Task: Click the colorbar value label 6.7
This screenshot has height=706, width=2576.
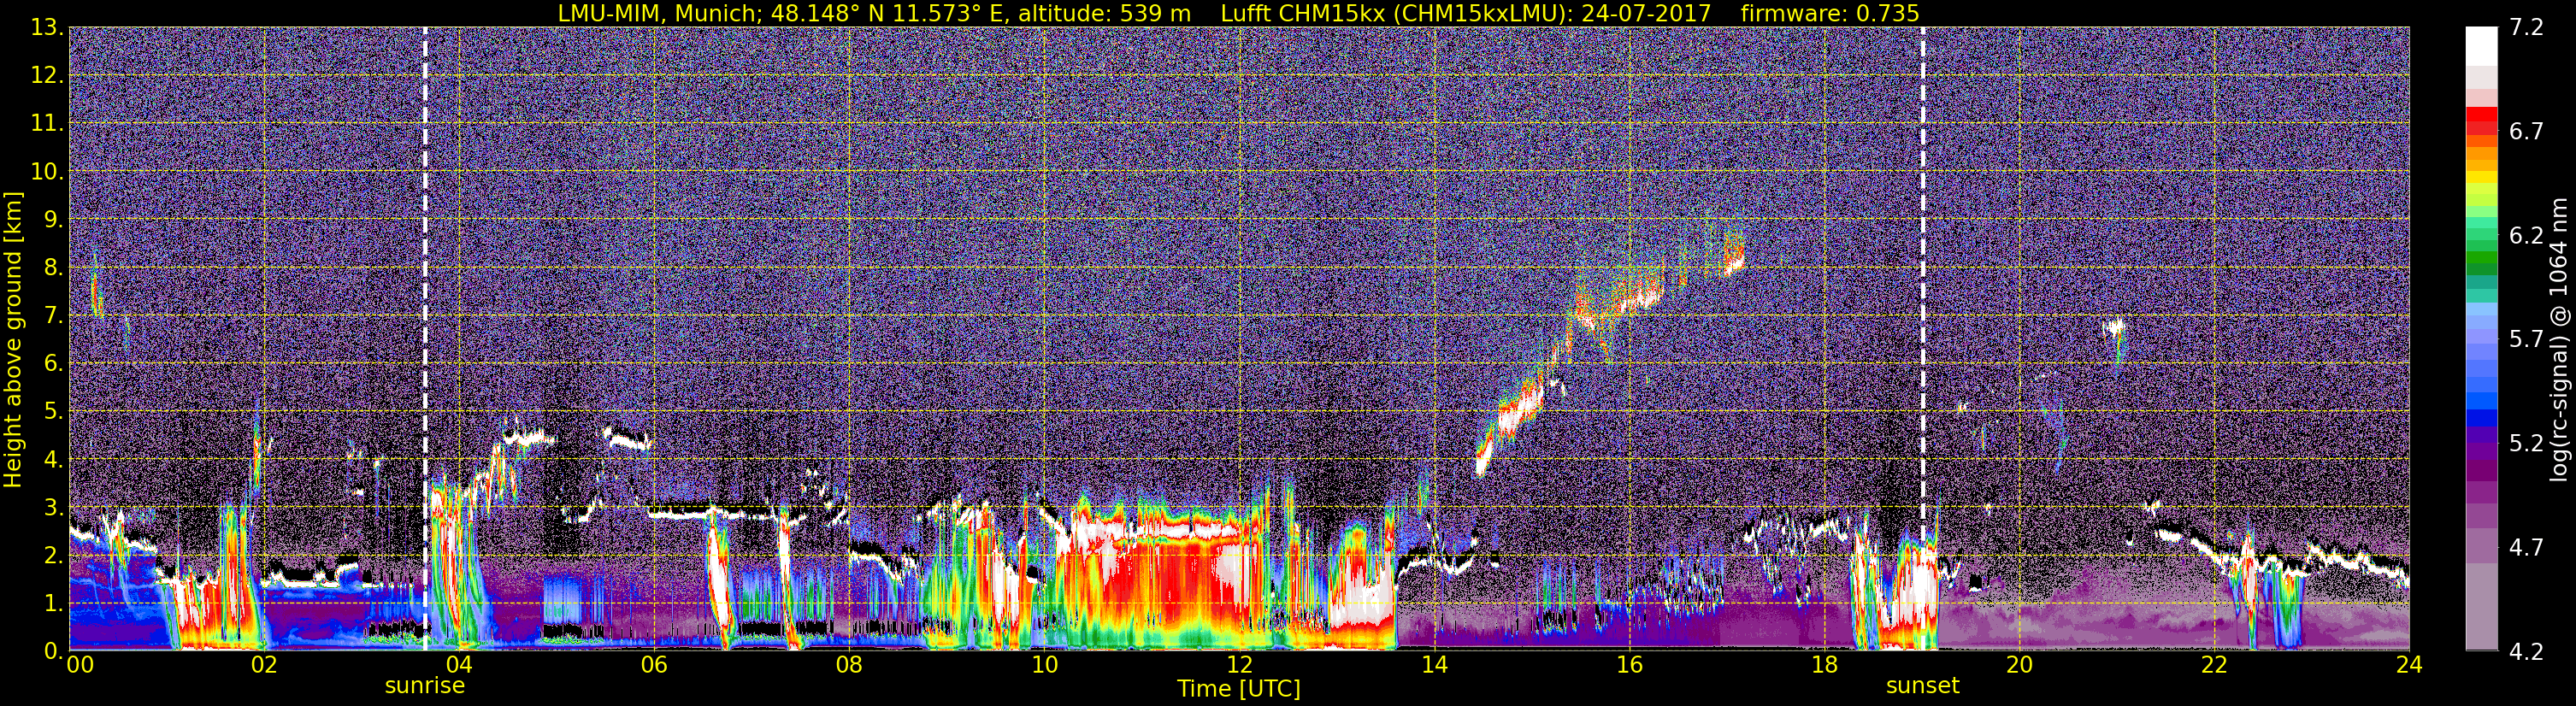Action: [2526, 132]
